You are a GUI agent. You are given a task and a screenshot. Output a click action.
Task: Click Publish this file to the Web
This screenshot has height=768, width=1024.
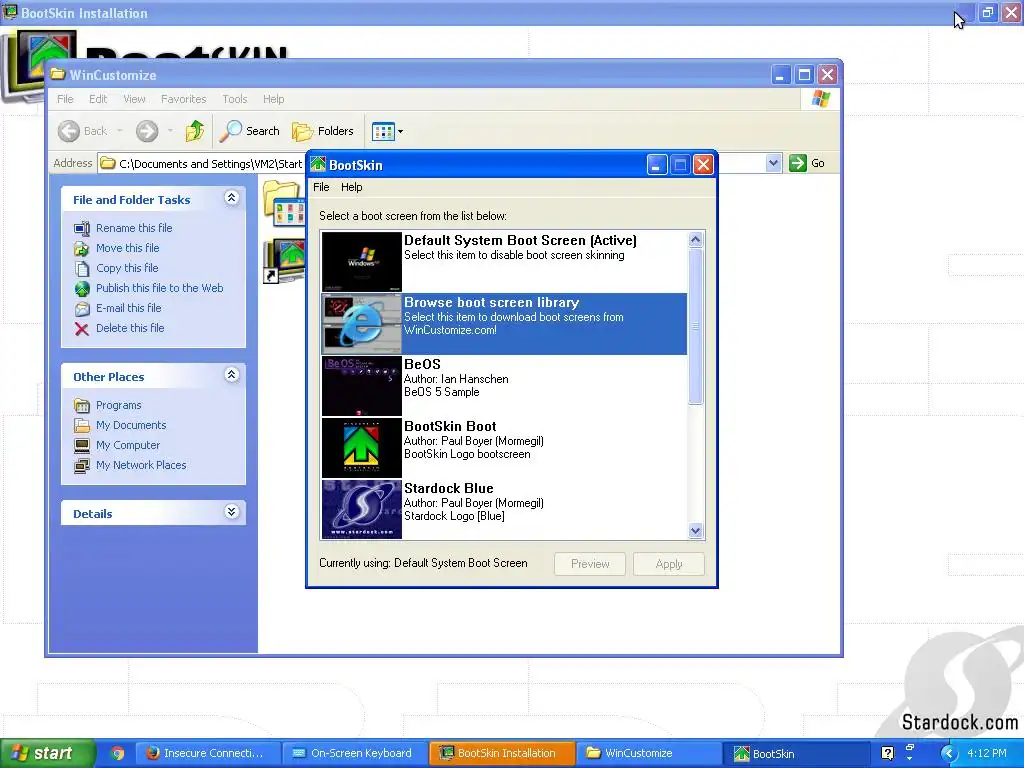coord(159,288)
